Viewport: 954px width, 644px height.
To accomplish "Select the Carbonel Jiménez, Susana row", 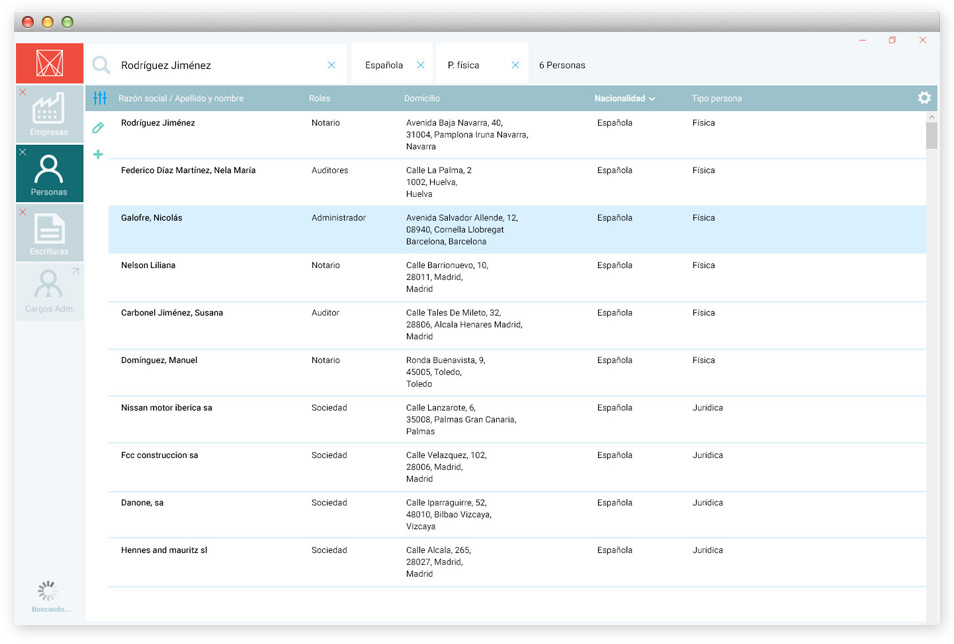I will (x=172, y=313).
